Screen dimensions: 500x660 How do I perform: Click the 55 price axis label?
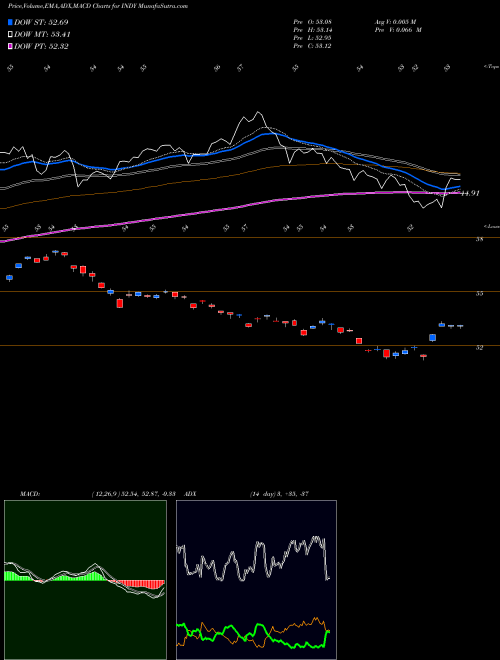480,294
